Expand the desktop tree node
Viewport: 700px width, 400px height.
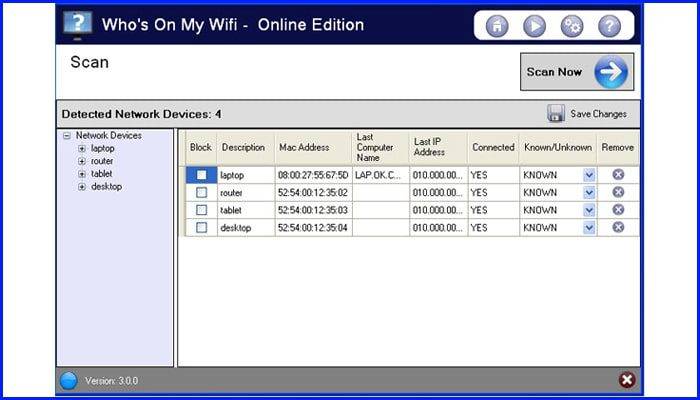(82, 187)
